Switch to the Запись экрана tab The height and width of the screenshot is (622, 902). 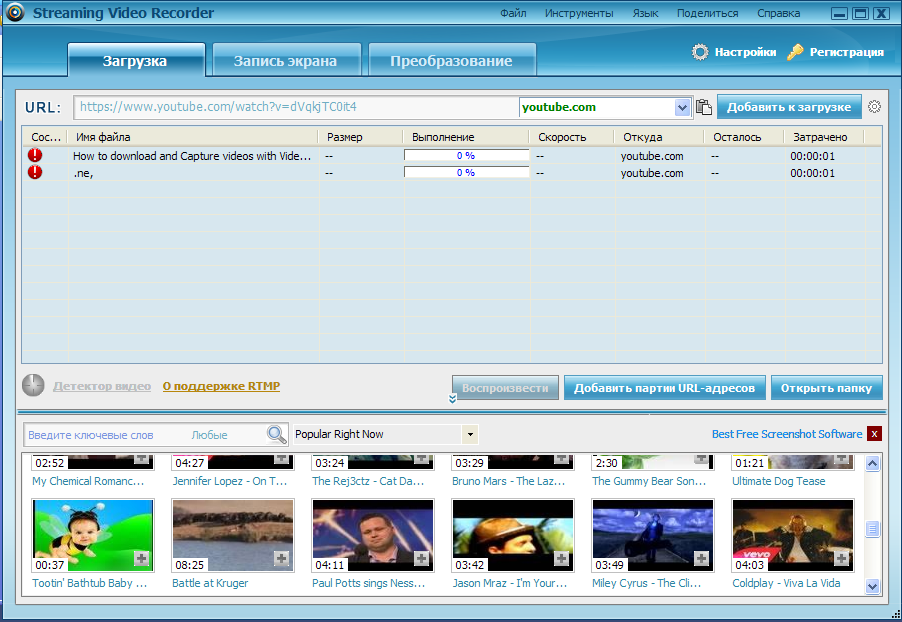pyautogui.click(x=285, y=61)
